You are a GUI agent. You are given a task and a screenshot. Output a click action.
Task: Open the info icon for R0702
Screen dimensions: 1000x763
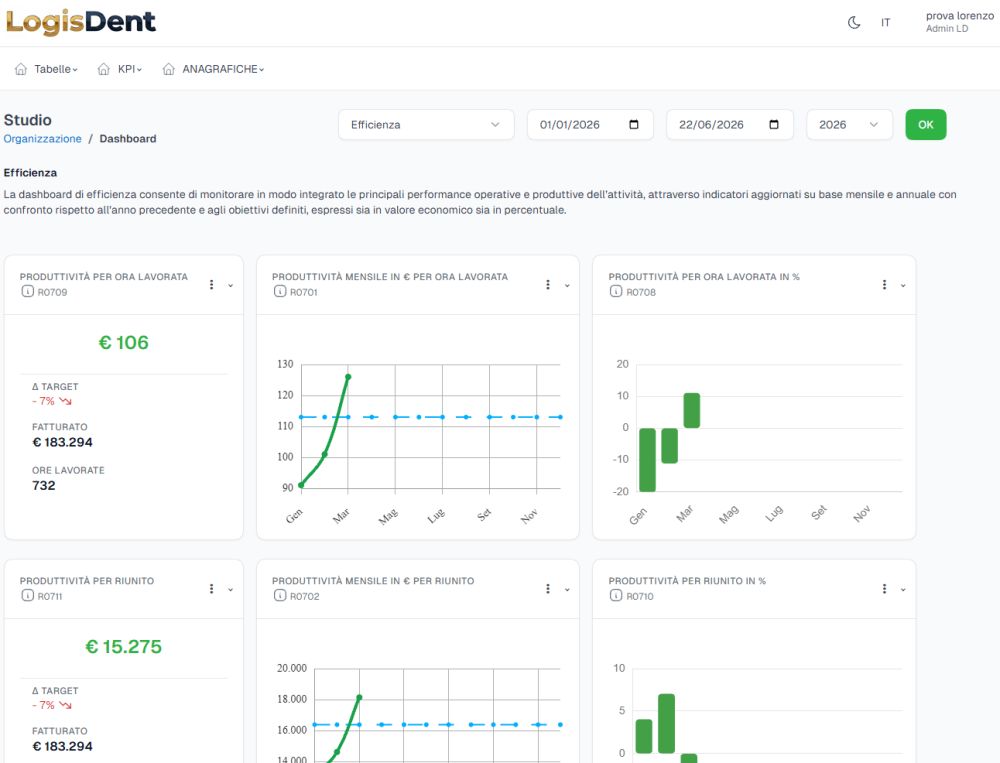point(280,595)
